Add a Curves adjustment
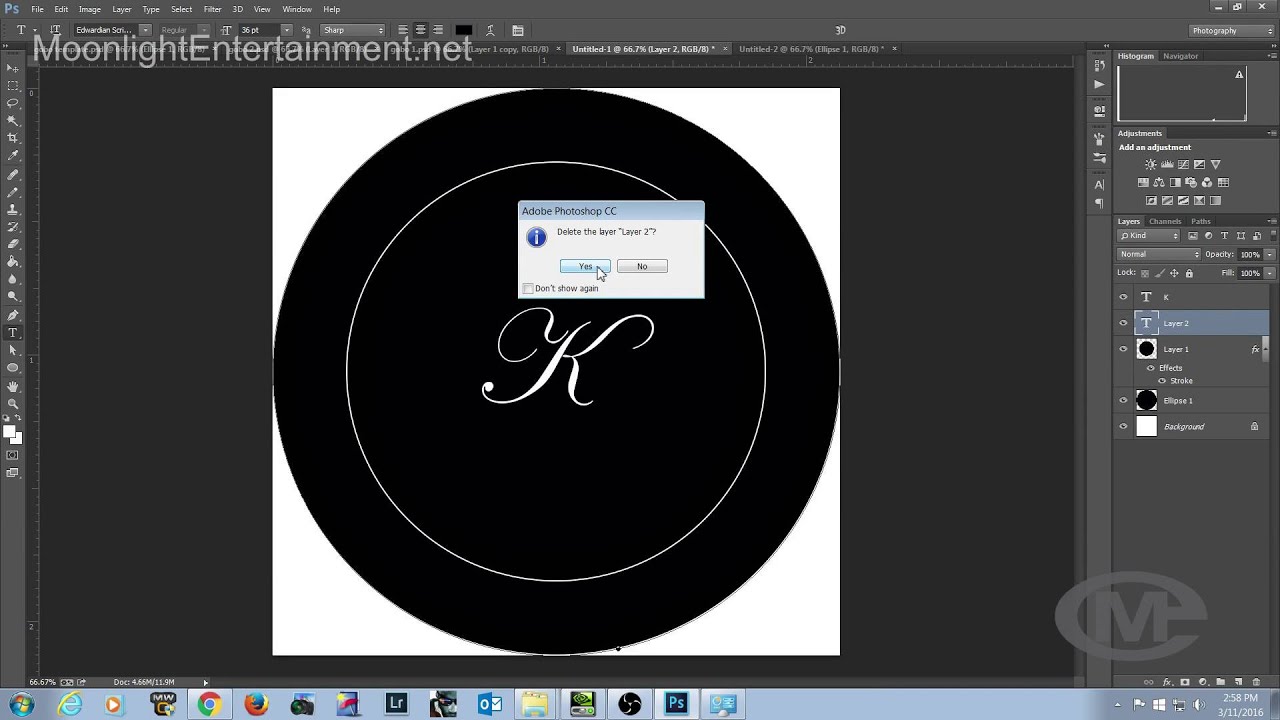Image resolution: width=1280 pixels, height=720 pixels. (1183, 165)
